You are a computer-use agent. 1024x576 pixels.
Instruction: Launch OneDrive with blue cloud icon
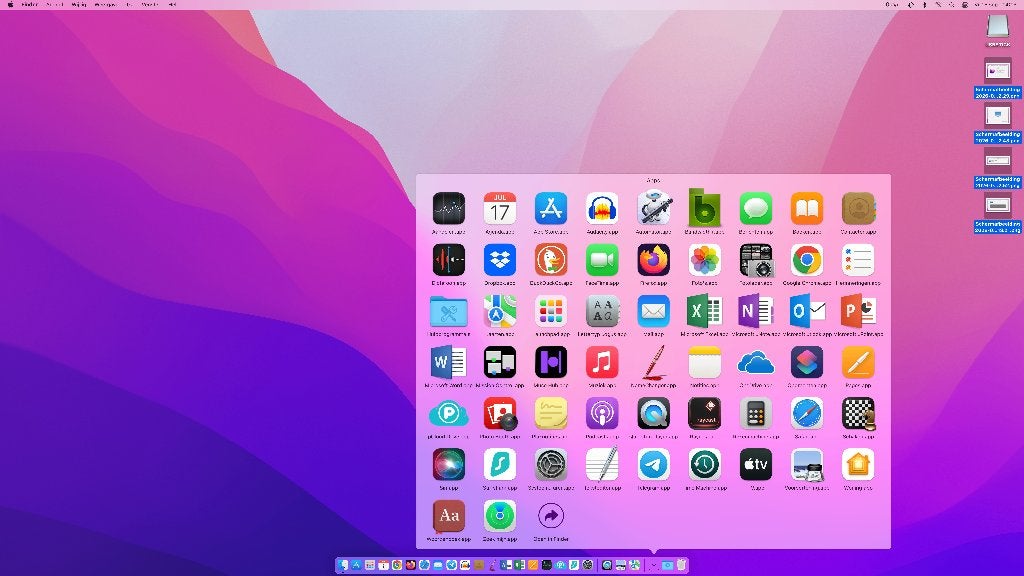tap(756, 362)
